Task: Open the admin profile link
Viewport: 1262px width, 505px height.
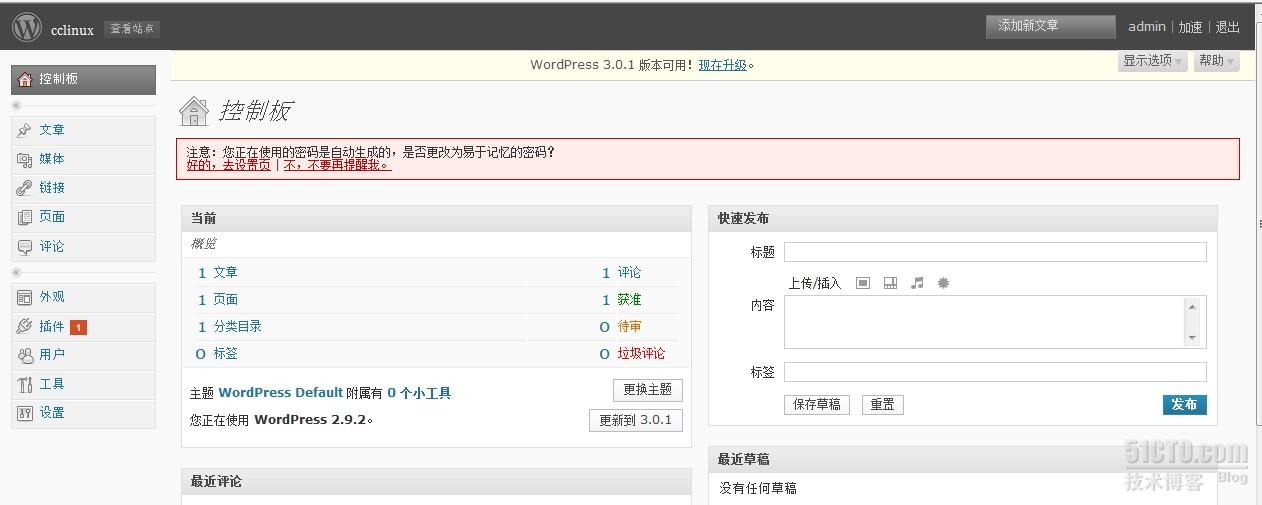Action: [1147, 27]
